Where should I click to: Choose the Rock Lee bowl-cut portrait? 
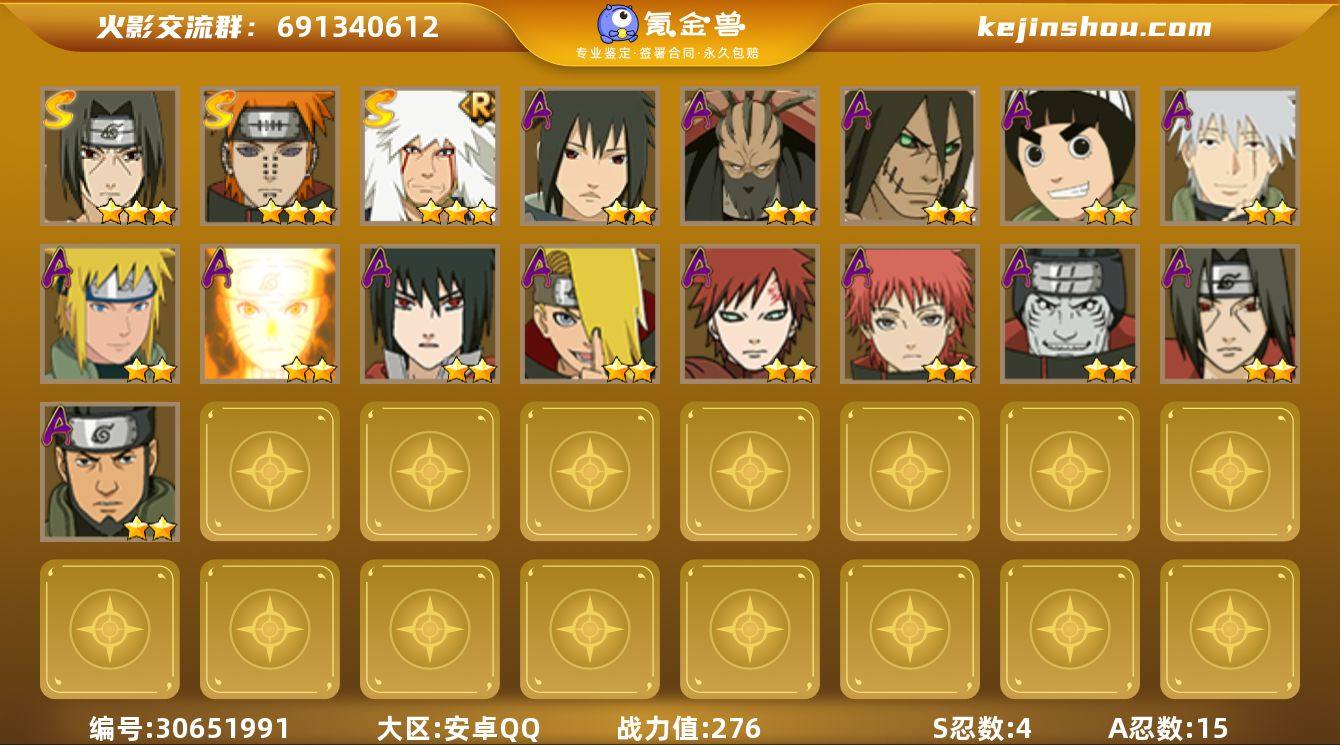click(x=1070, y=156)
